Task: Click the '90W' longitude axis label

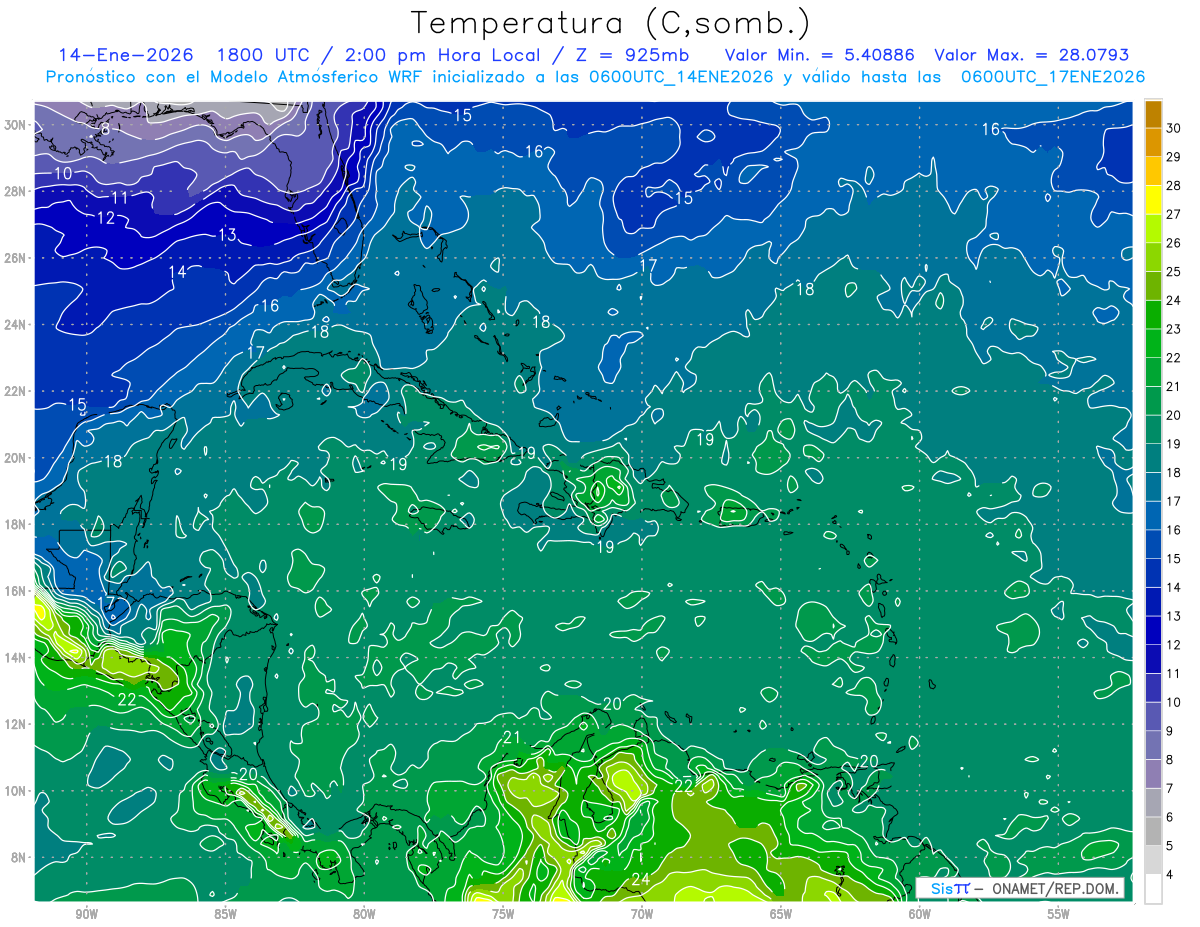Action: click(x=86, y=914)
